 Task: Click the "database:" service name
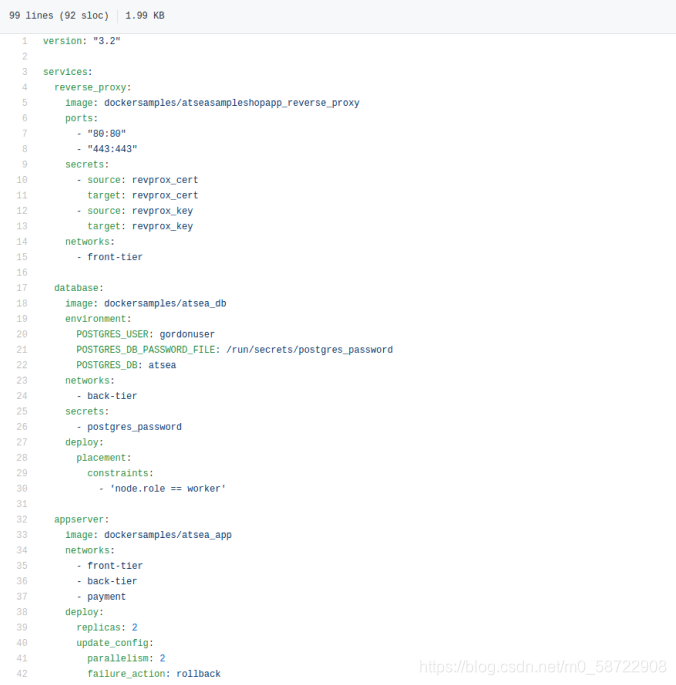(x=79, y=288)
